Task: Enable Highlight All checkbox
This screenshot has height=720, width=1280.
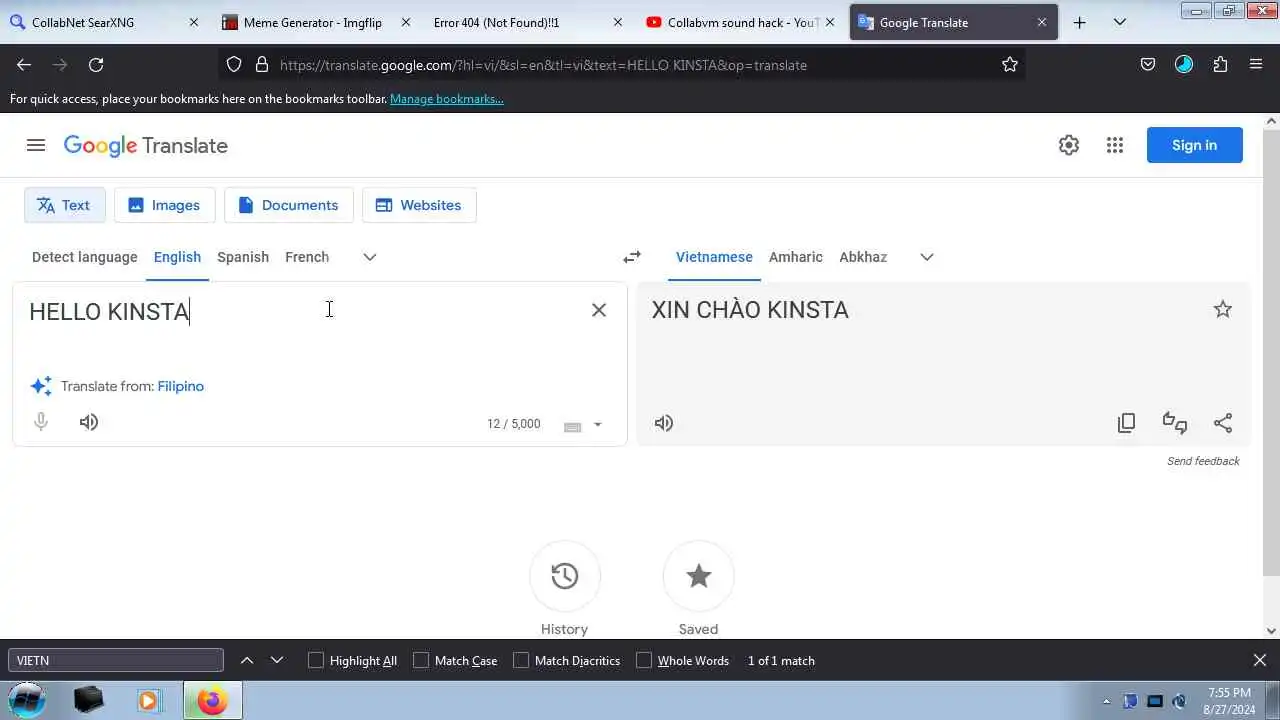Action: [316, 660]
